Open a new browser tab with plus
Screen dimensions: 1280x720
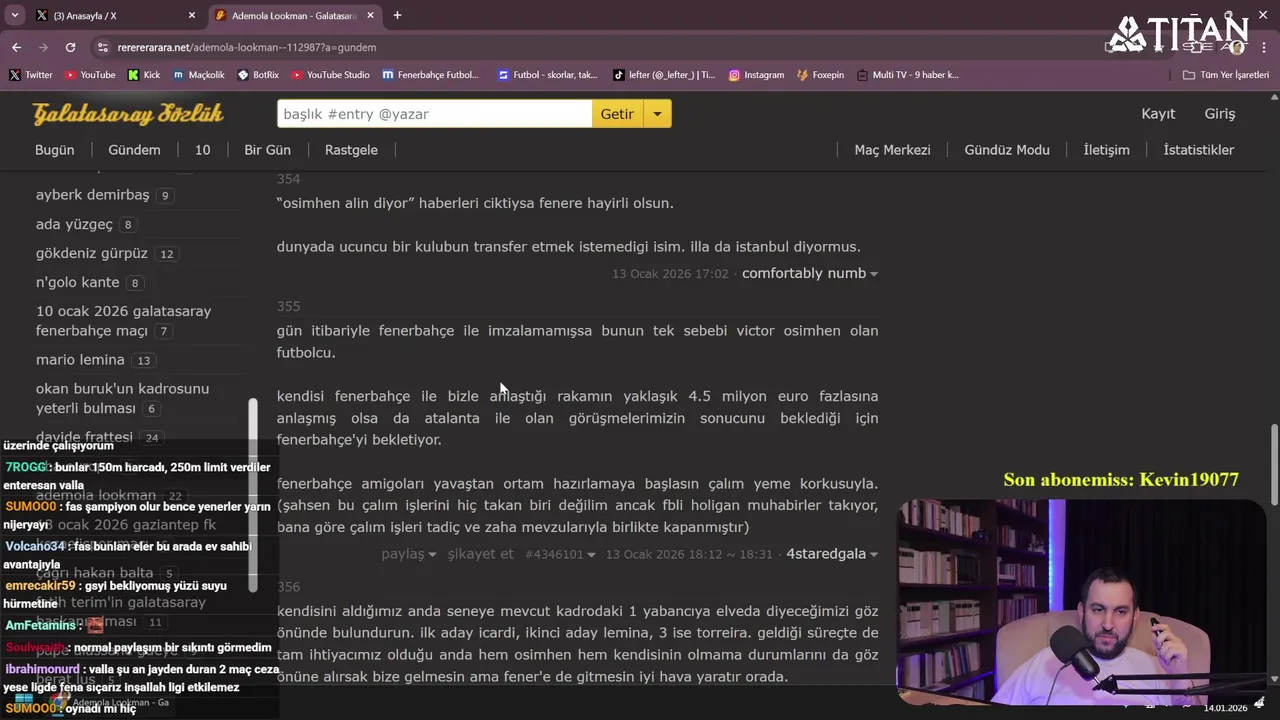click(x=397, y=15)
